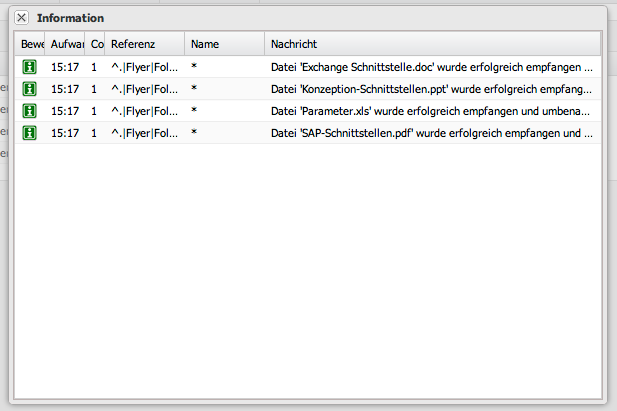This screenshot has height=411, width=617.
Task: Select the 'Parameter.xls' message text
Action: [432, 111]
